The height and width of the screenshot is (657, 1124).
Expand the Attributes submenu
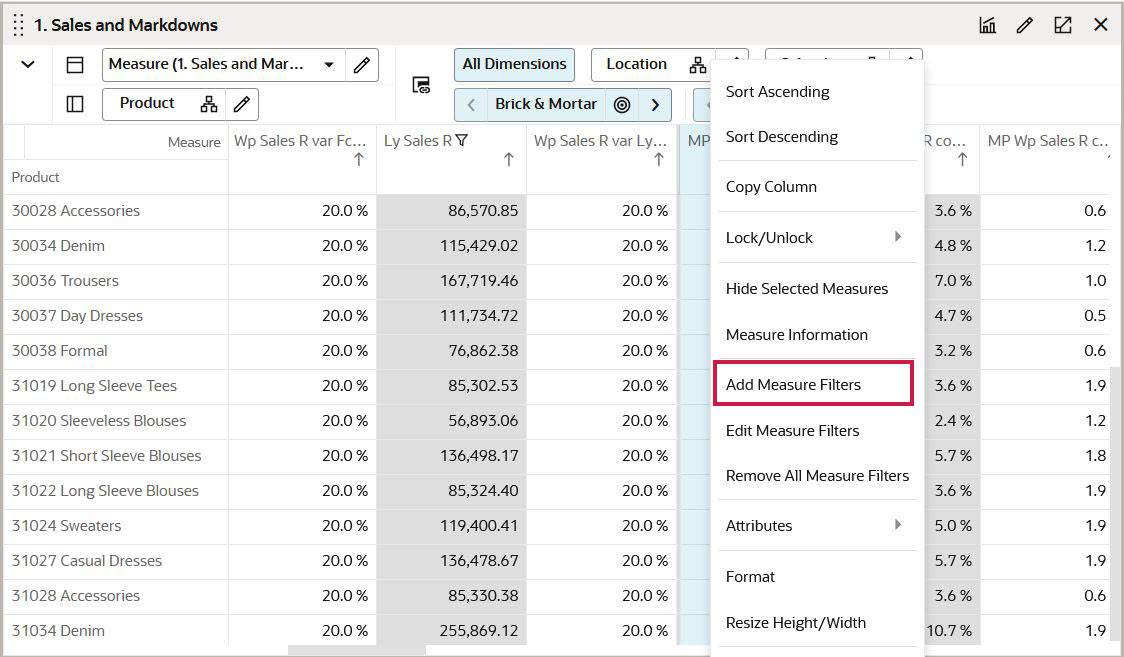[x=816, y=526]
